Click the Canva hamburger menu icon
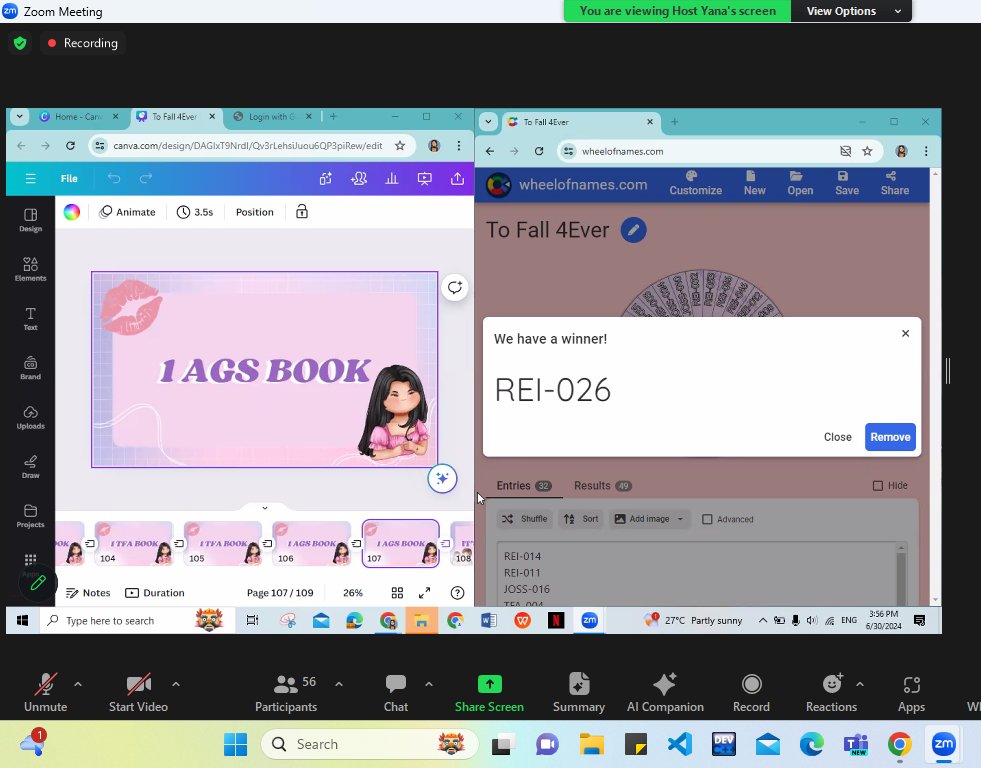This screenshot has height=768, width=981. [30, 179]
